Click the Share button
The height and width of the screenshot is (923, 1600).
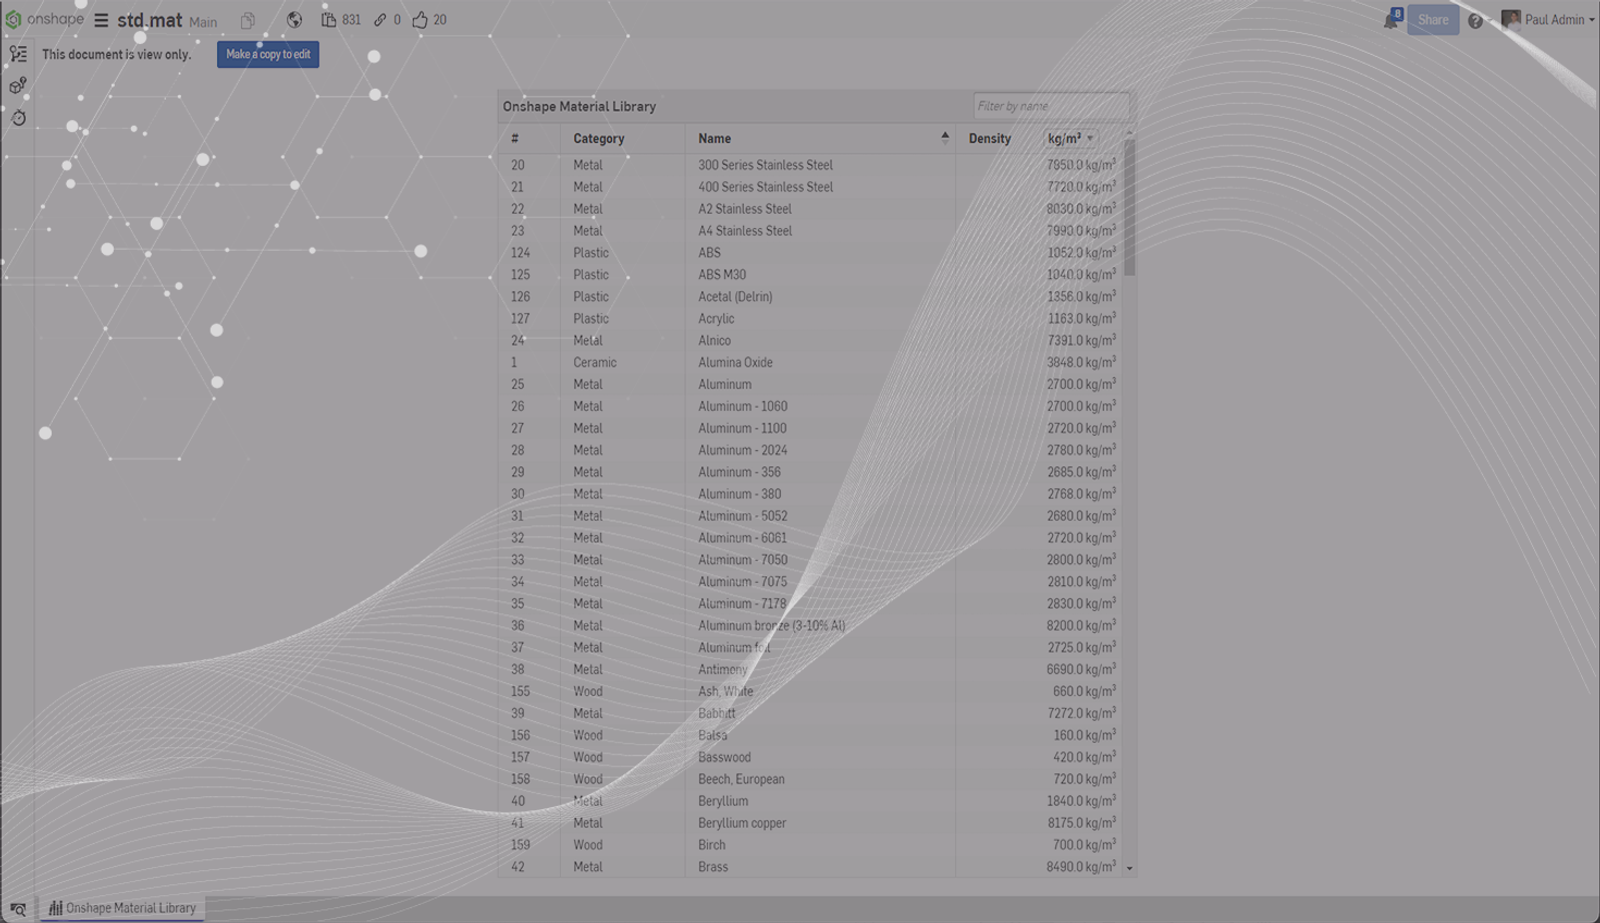1432,20
